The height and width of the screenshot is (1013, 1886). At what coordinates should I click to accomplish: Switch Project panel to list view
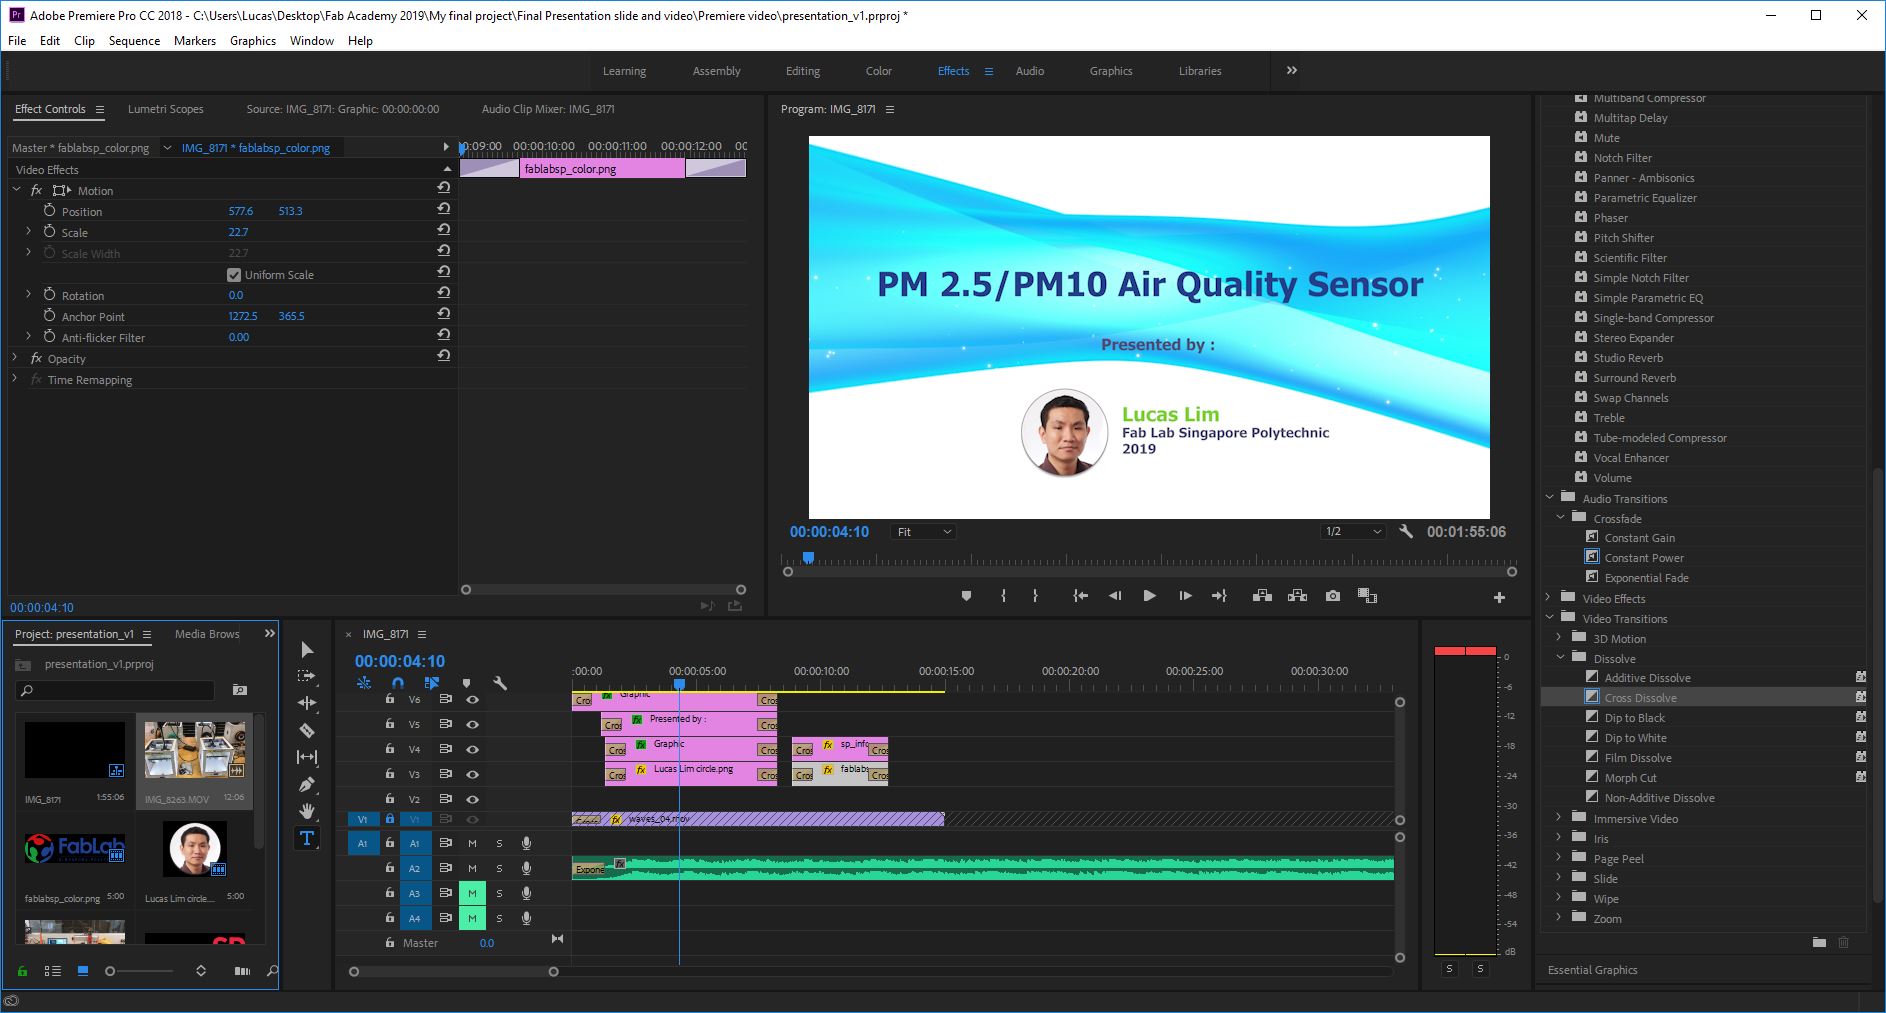point(53,971)
